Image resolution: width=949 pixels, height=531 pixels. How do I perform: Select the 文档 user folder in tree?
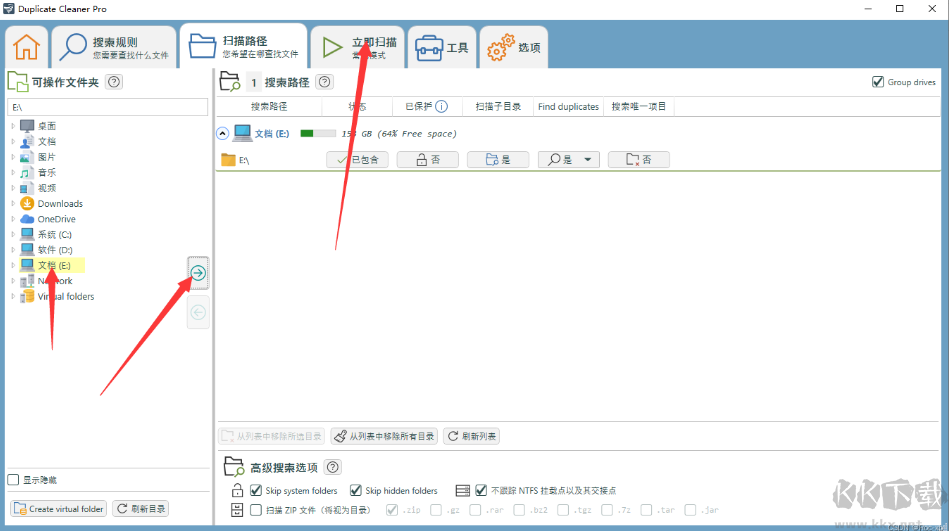click(47, 141)
